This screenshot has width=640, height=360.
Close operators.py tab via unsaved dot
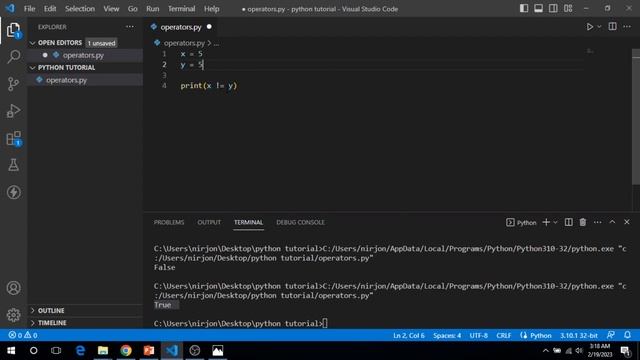209,27
